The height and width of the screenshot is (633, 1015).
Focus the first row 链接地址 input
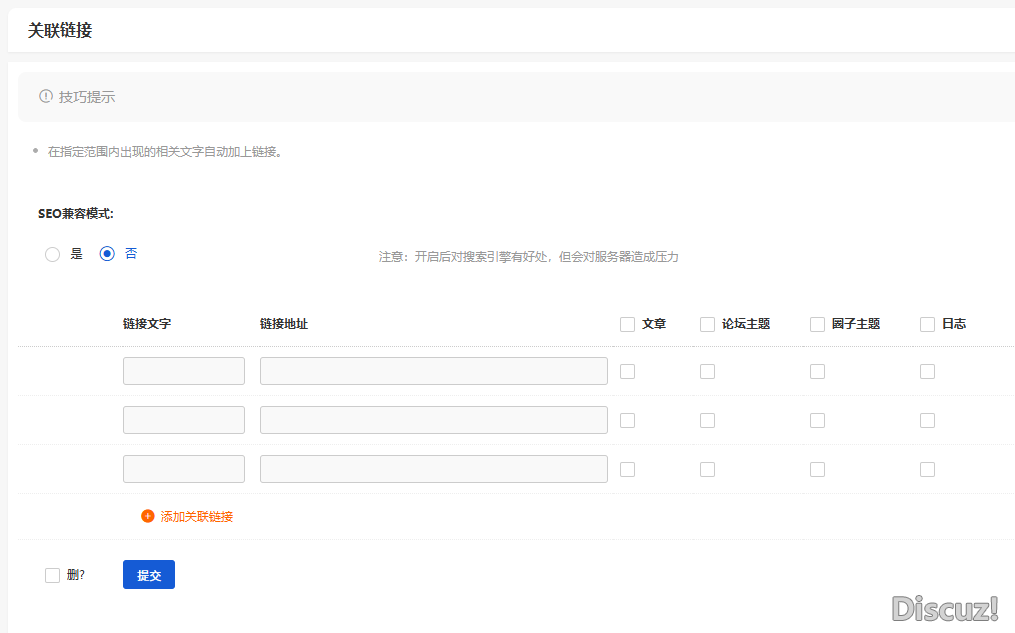tap(433, 371)
